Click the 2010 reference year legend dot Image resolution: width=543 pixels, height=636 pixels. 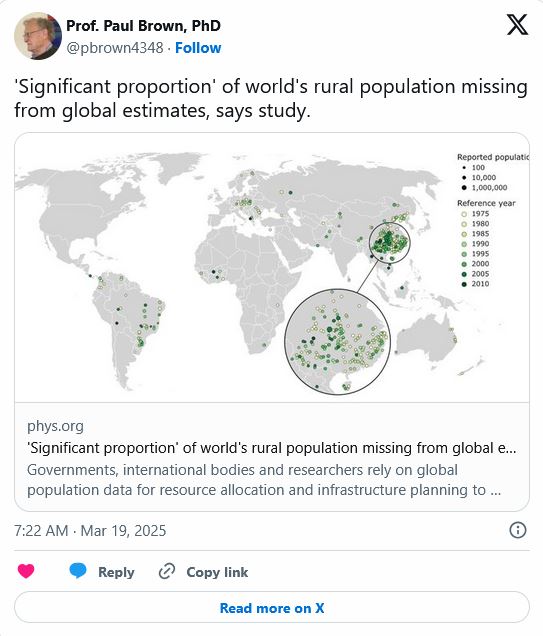pyautogui.click(x=464, y=284)
